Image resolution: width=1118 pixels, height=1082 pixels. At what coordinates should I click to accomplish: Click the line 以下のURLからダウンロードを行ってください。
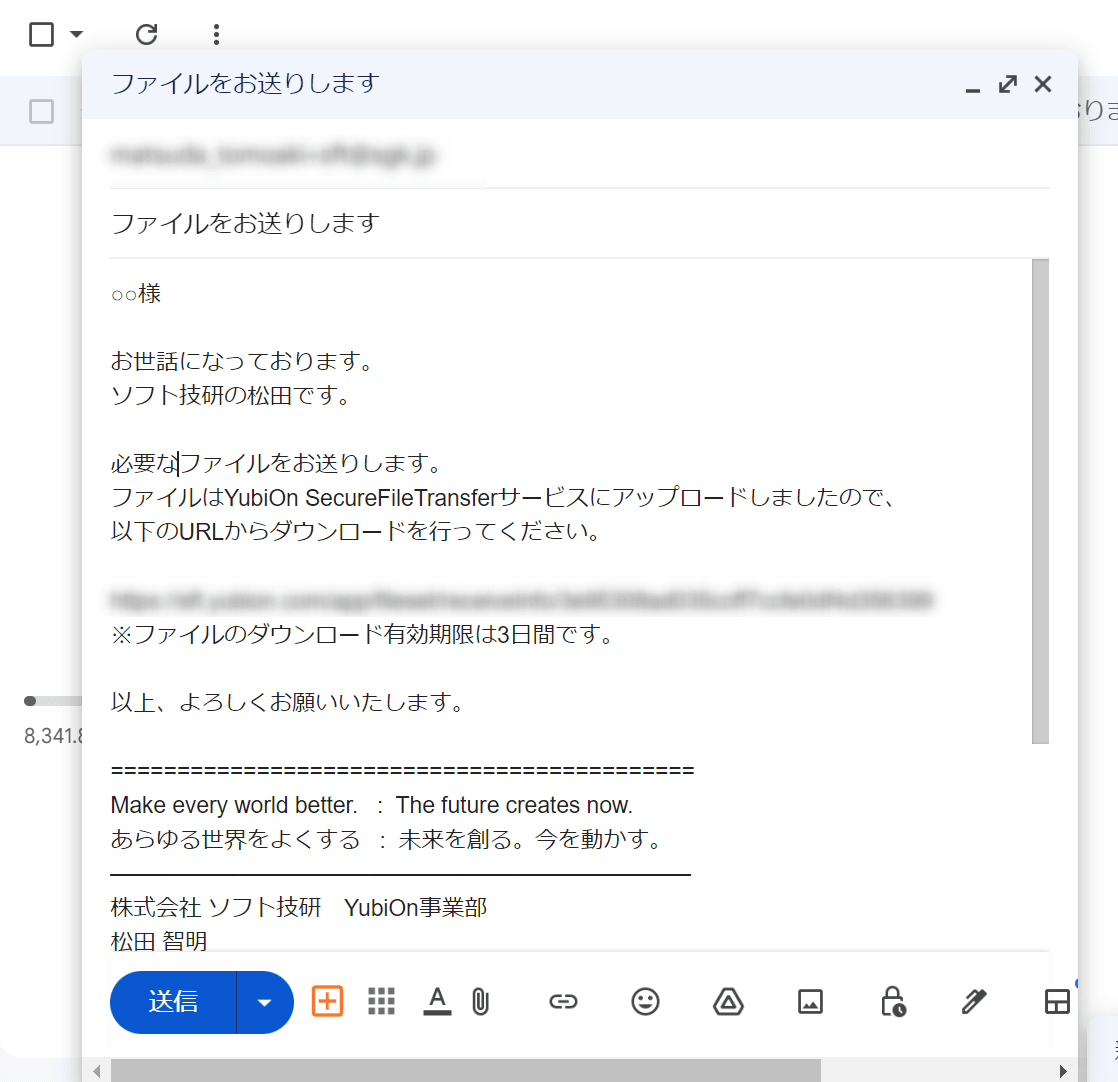point(355,532)
